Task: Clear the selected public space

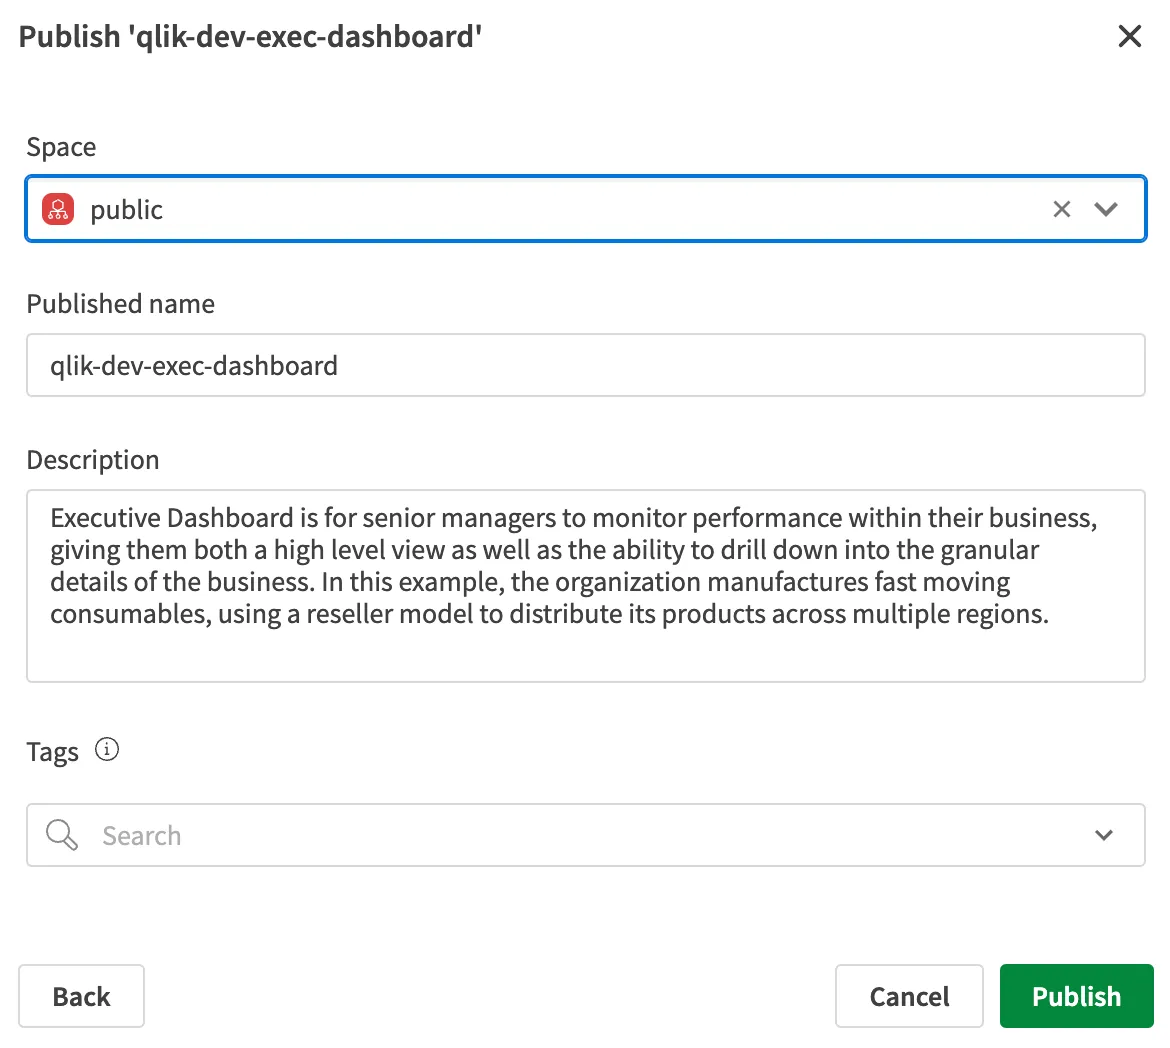Action: 1061,209
